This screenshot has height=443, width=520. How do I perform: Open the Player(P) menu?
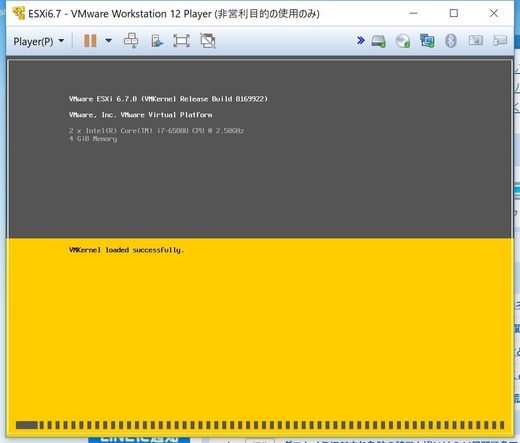(38, 41)
